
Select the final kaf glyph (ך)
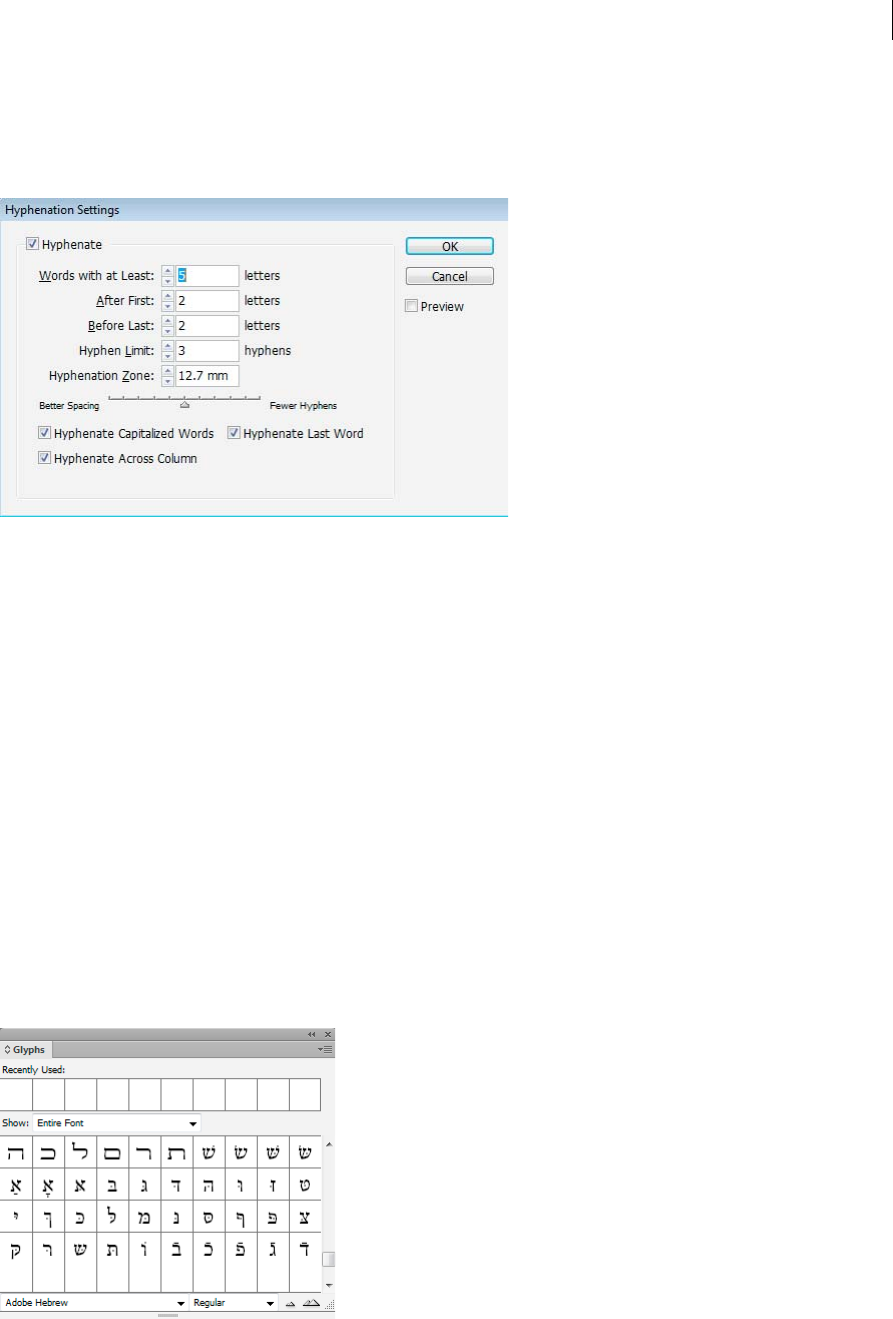pyautogui.click(x=48, y=1218)
